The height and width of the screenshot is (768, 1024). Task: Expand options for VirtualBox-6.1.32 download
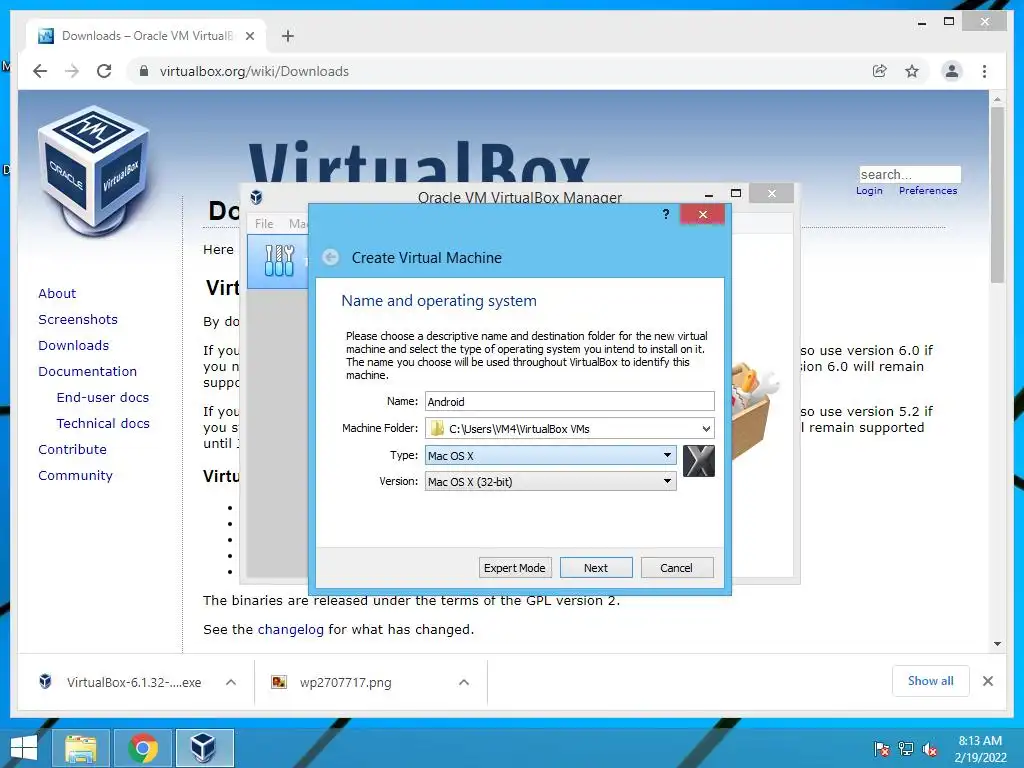click(x=231, y=682)
